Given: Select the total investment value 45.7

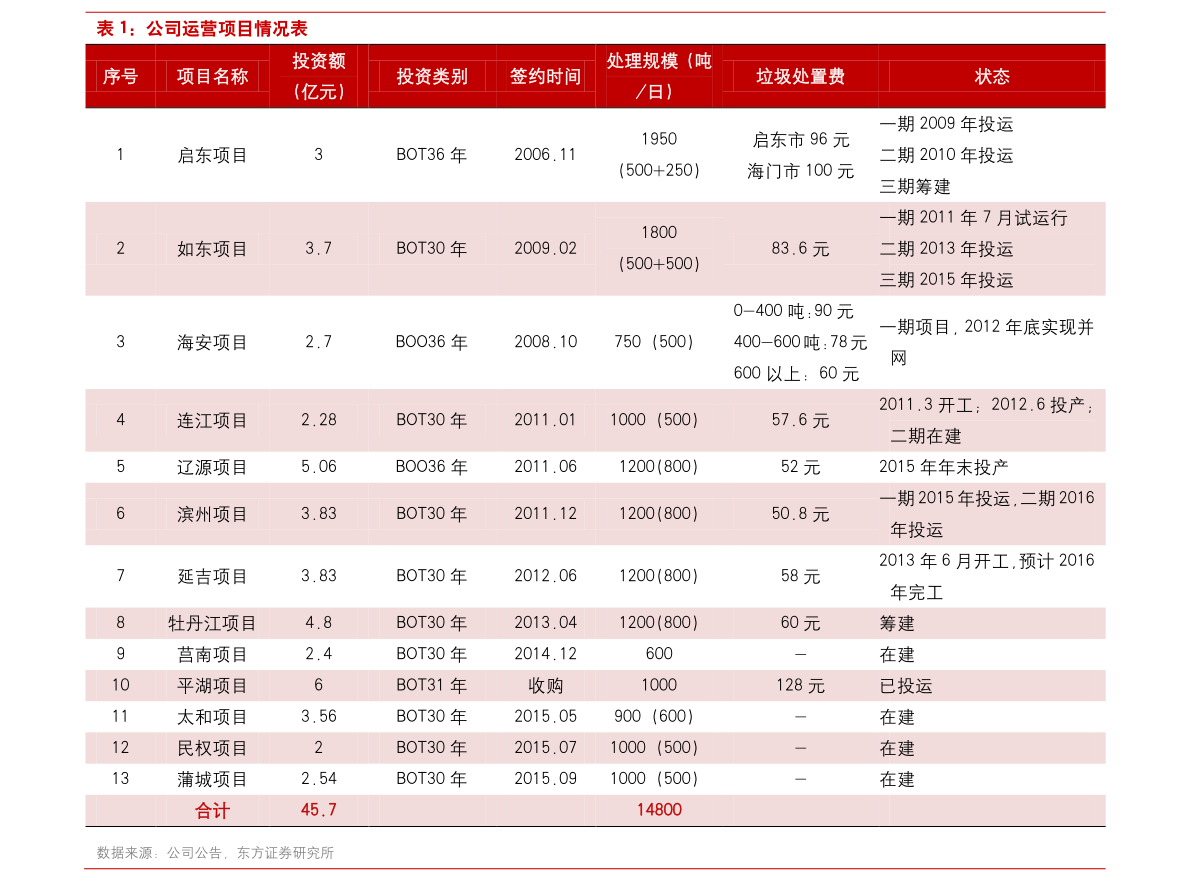Looking at the screenshot, I should click(x=318, y=810).
